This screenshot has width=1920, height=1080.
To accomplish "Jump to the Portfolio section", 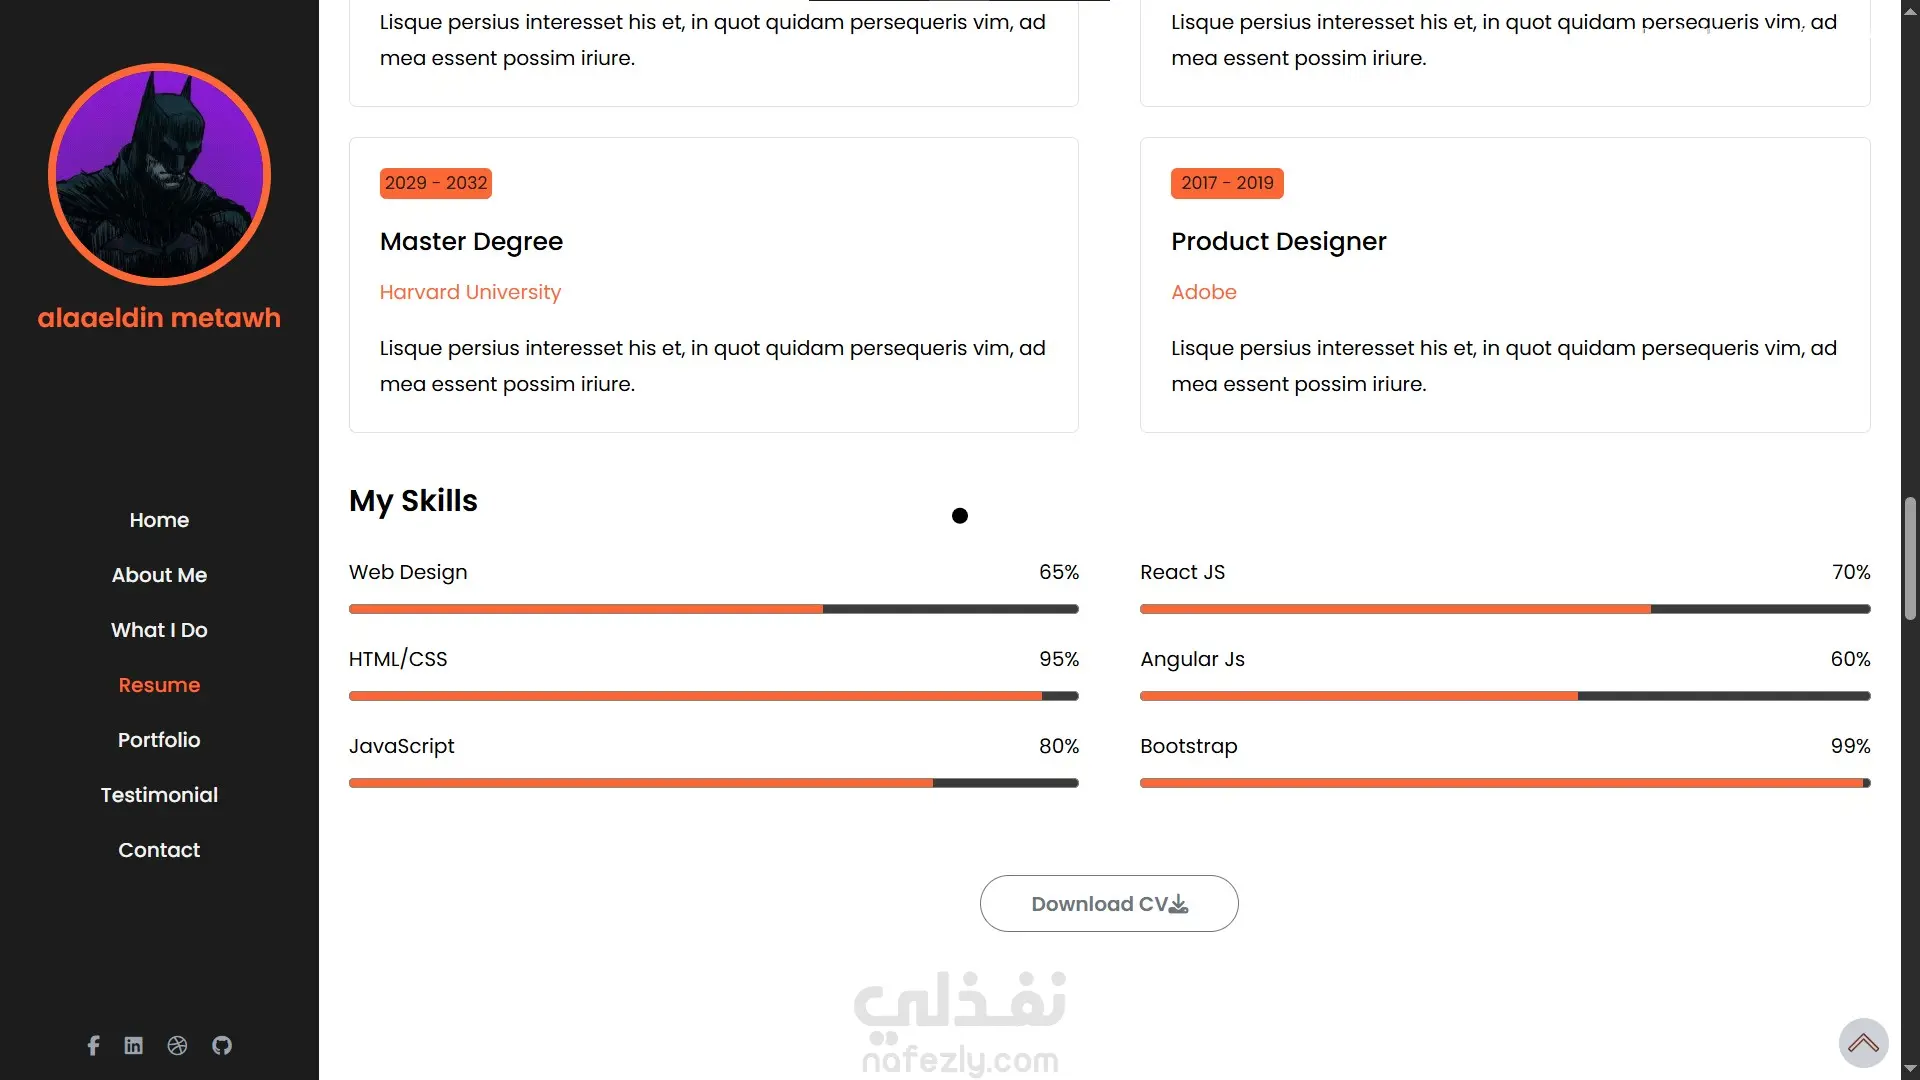I will pos(159,740).
